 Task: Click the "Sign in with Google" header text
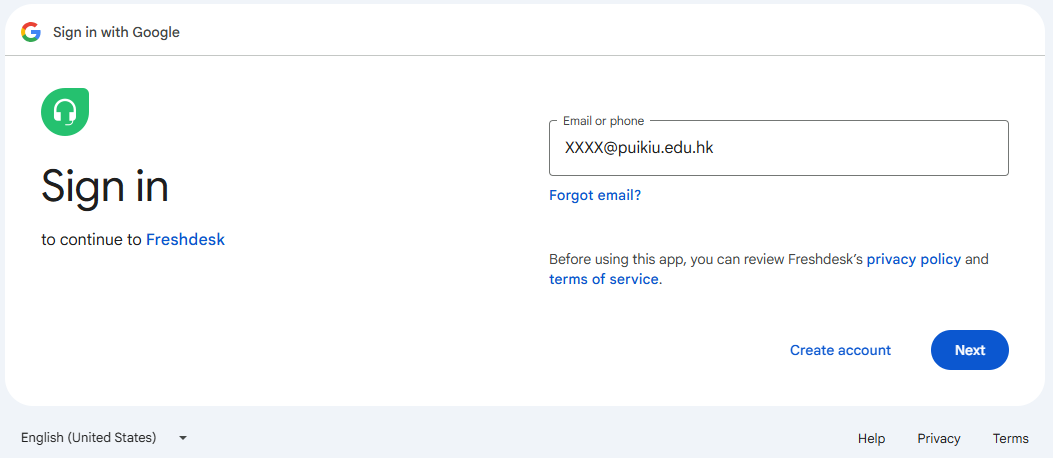point(116,32)
